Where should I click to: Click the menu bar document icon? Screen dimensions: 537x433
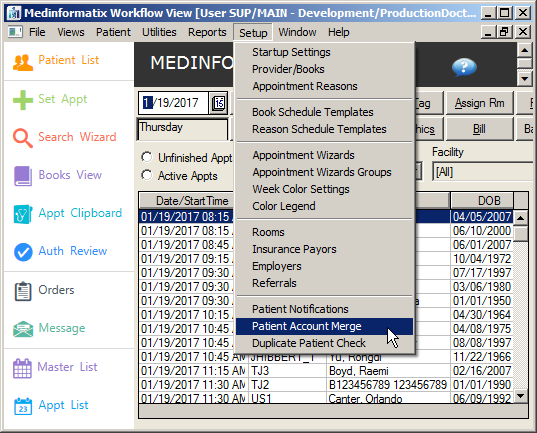pyautogui.click(x=15, y=32)
